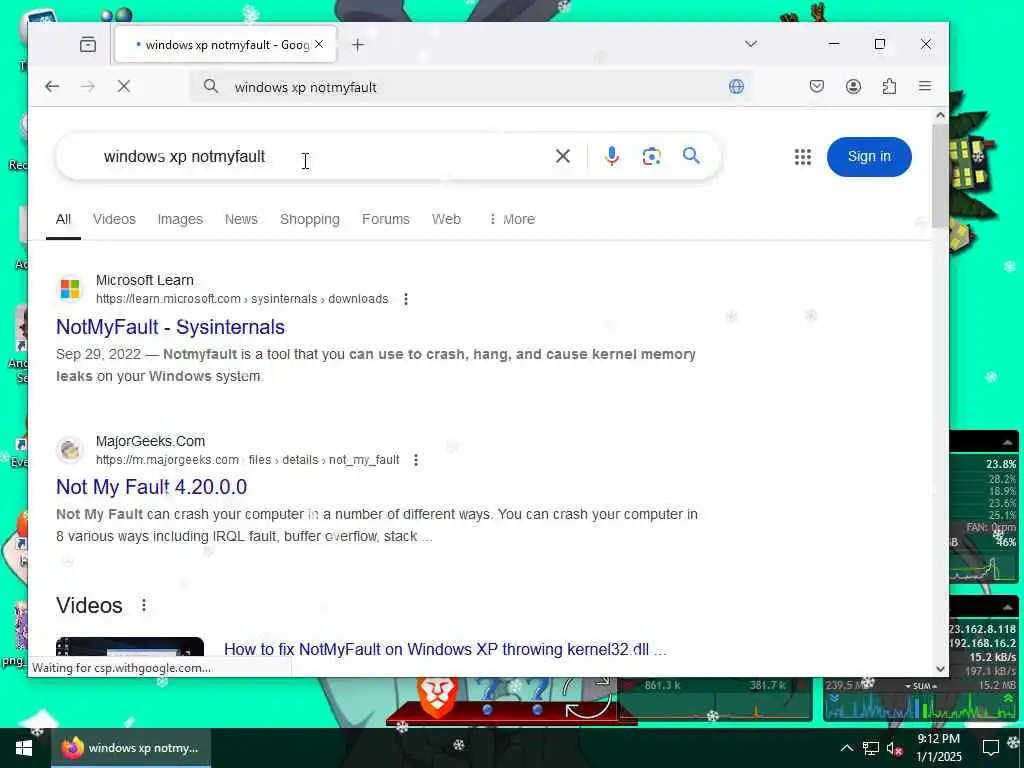Click scrollbar down arrow
The width and height of the screenshot is (1024, 768).
pyautogui.click(x=940, y=668)
